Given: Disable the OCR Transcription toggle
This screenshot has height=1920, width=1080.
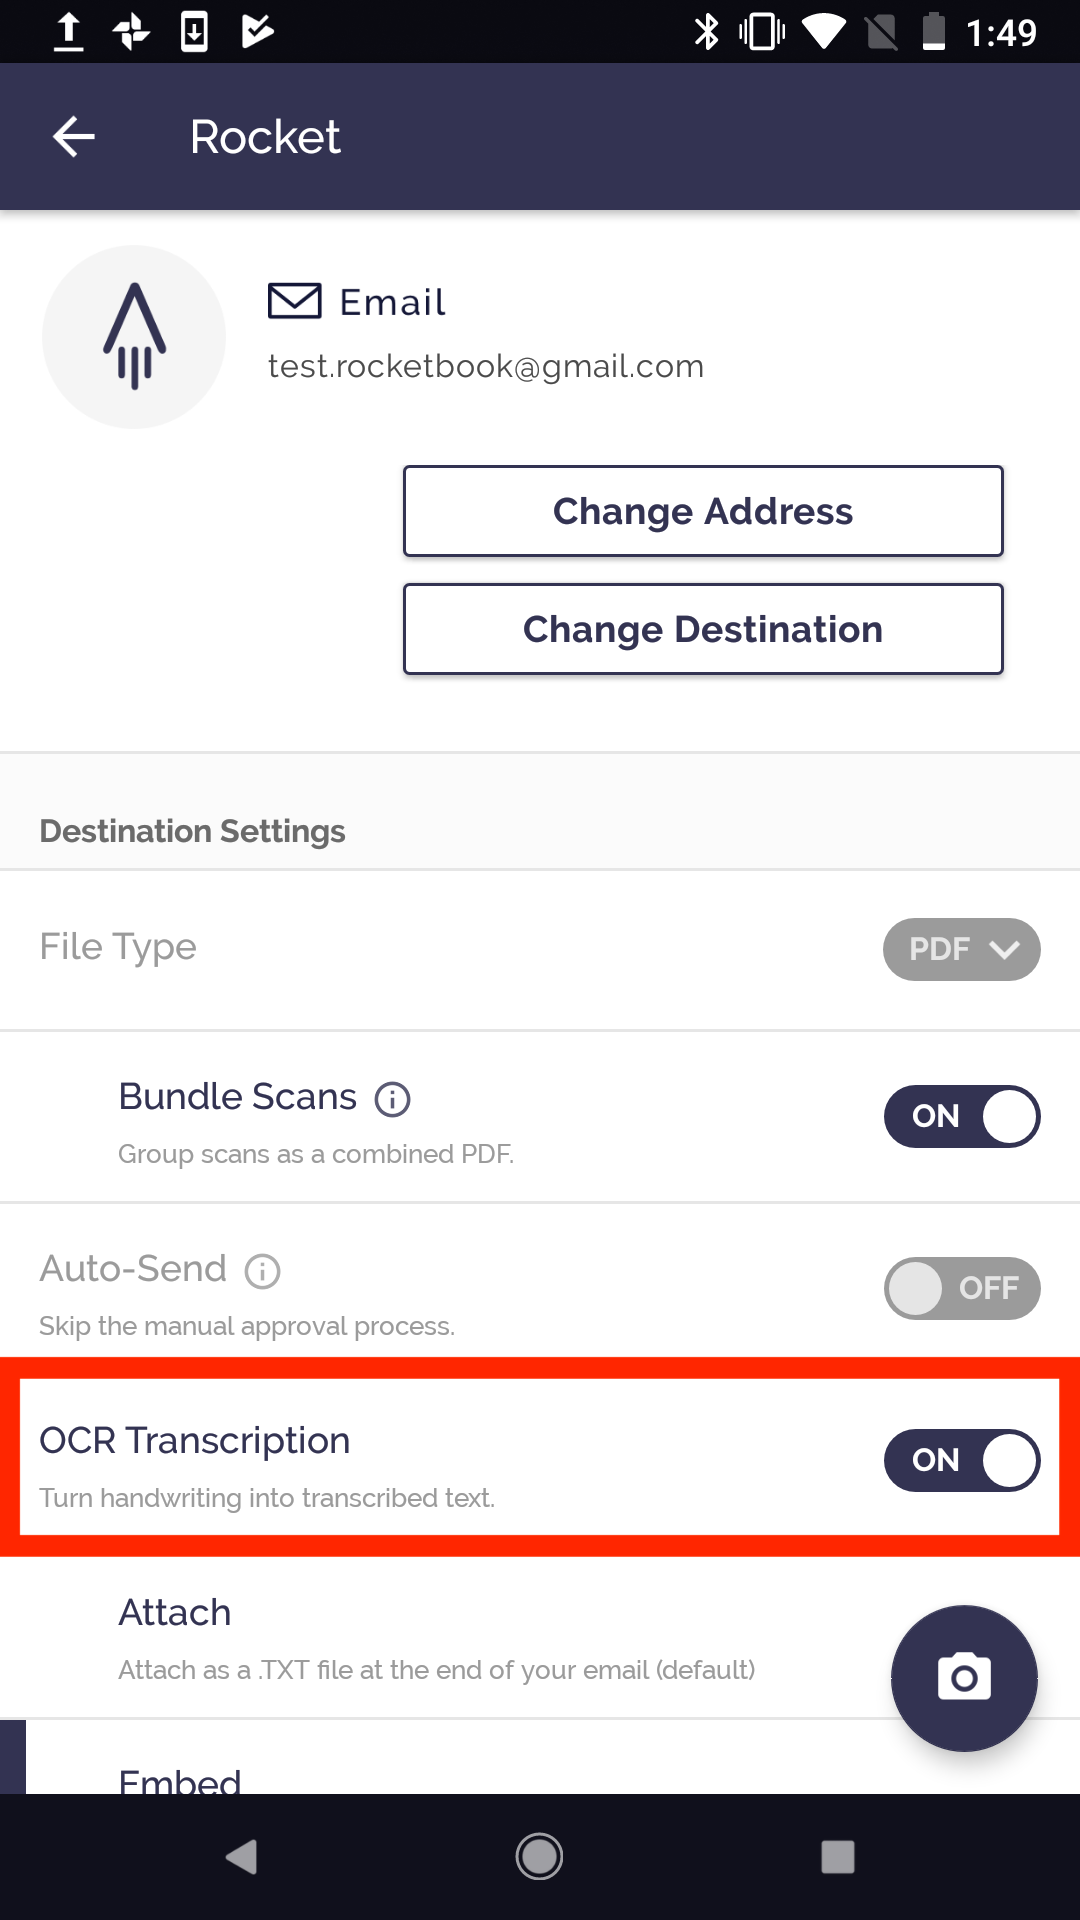Looking at the screenshot, I should tap(962, 1460).
